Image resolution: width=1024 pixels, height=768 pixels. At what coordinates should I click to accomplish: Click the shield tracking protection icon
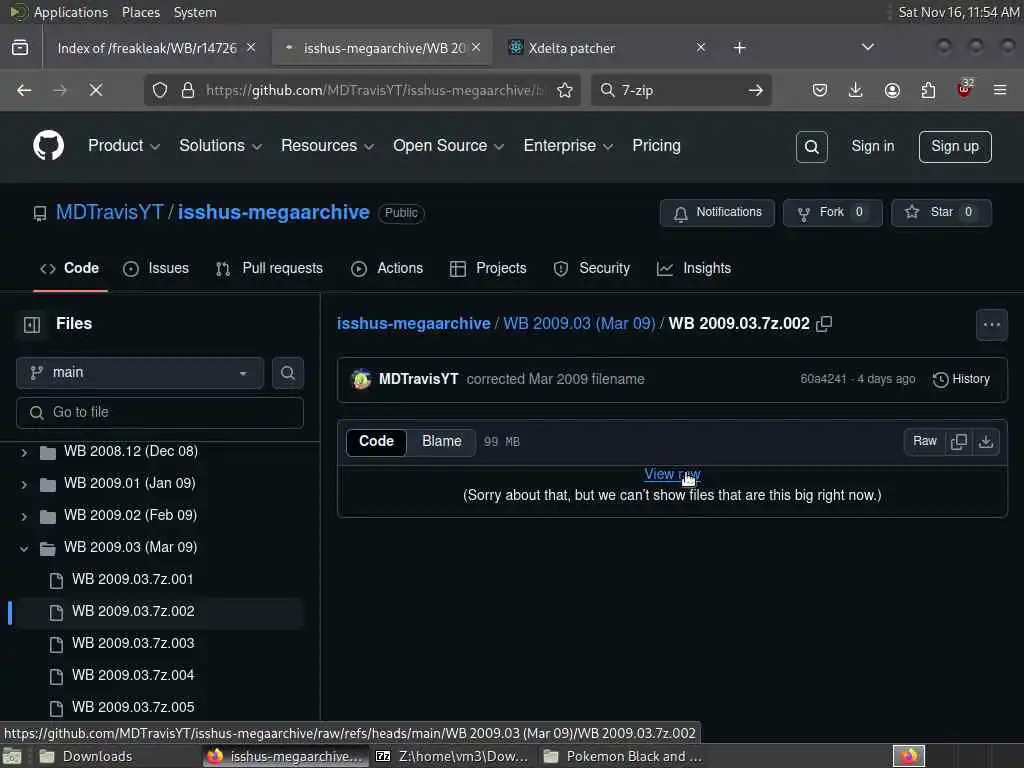click(x=160, y=90)
